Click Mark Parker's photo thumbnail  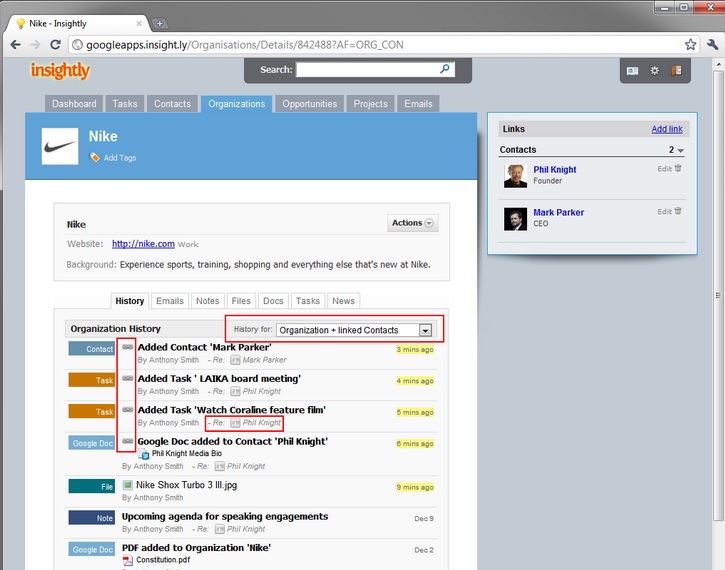pyautogui.click(x=516, y=219)
